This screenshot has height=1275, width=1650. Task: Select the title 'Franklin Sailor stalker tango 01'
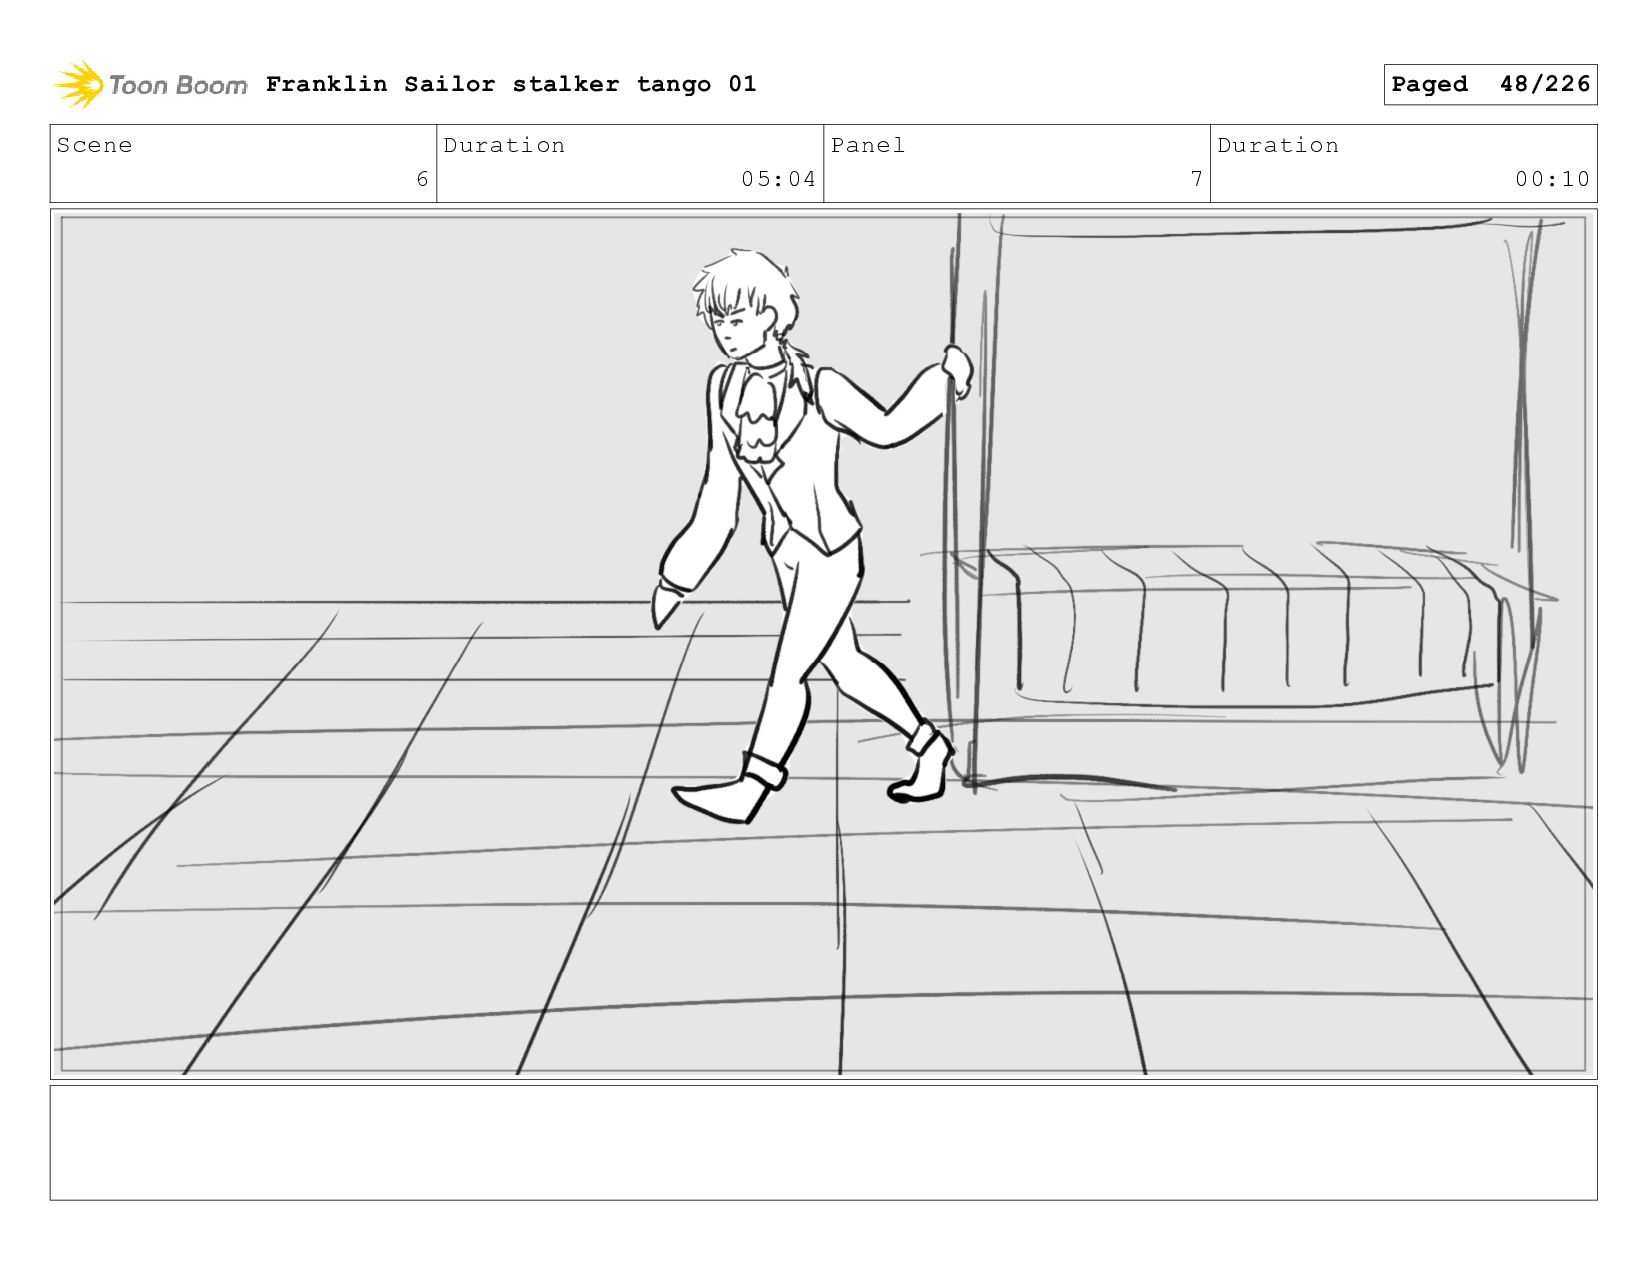[x=511, y=84]
